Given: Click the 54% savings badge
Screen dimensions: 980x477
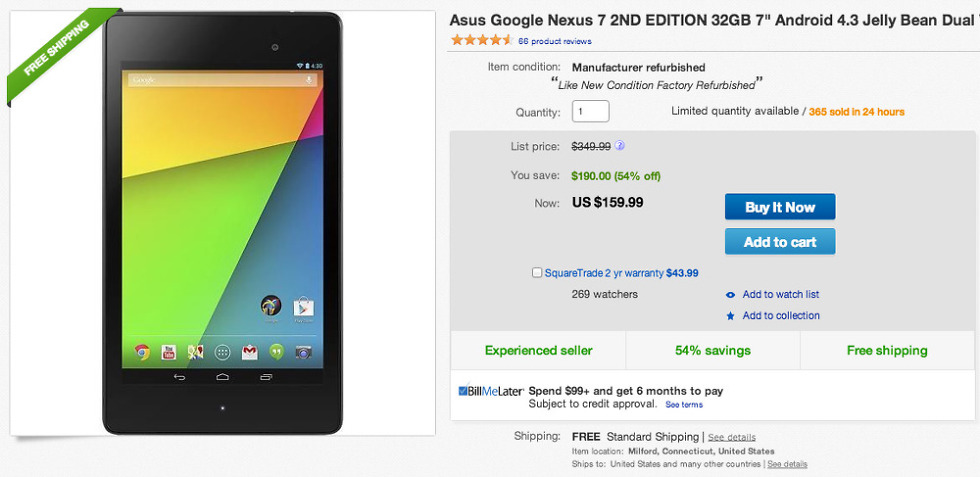Looking at the screenshot, I should 713,351.
